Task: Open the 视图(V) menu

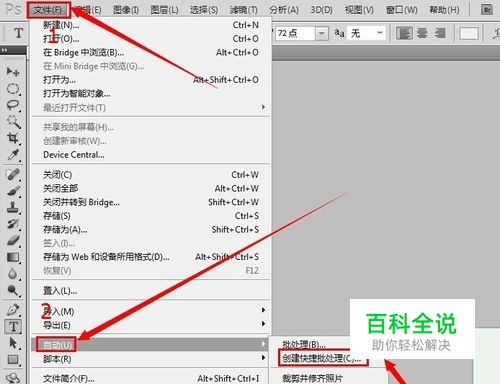Action: pyautogui.click(x=359, y=10)
